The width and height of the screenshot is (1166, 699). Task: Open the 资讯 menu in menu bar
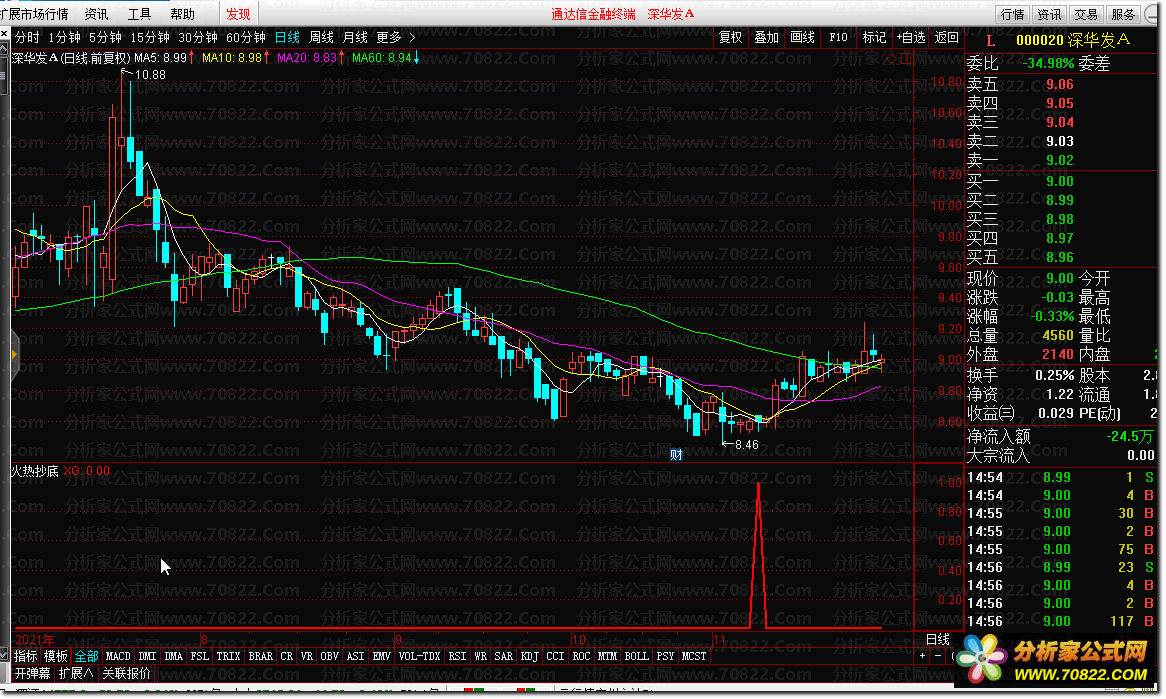click(x=96, y=14)
